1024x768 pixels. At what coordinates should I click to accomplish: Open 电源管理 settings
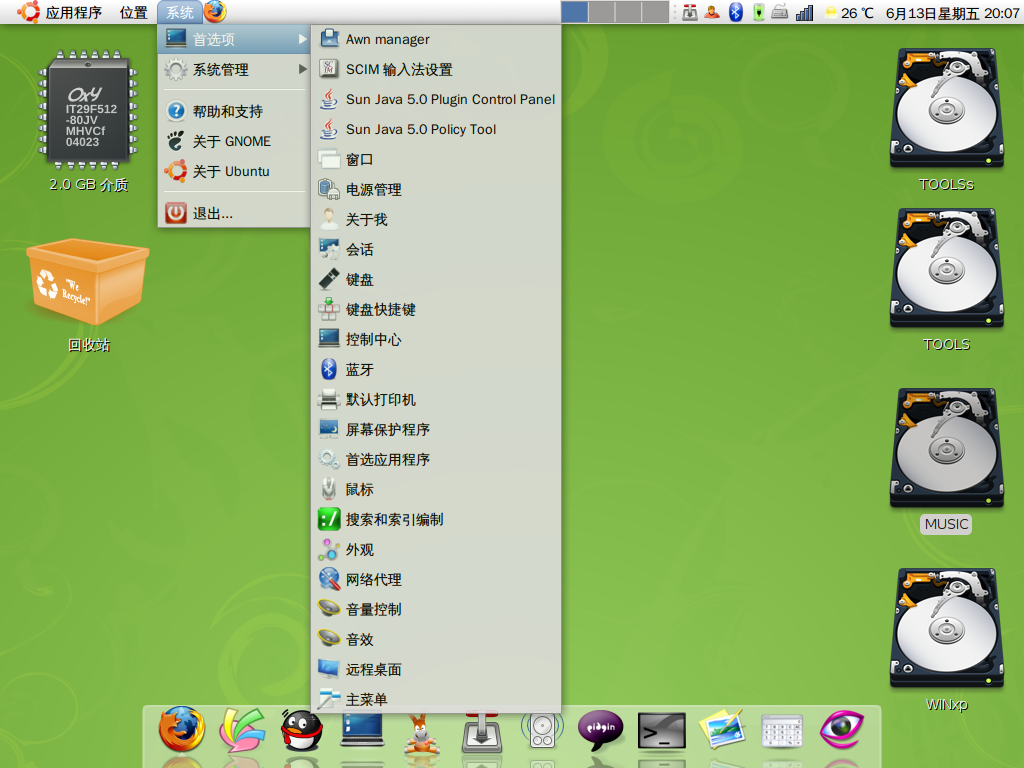(436, 189)
